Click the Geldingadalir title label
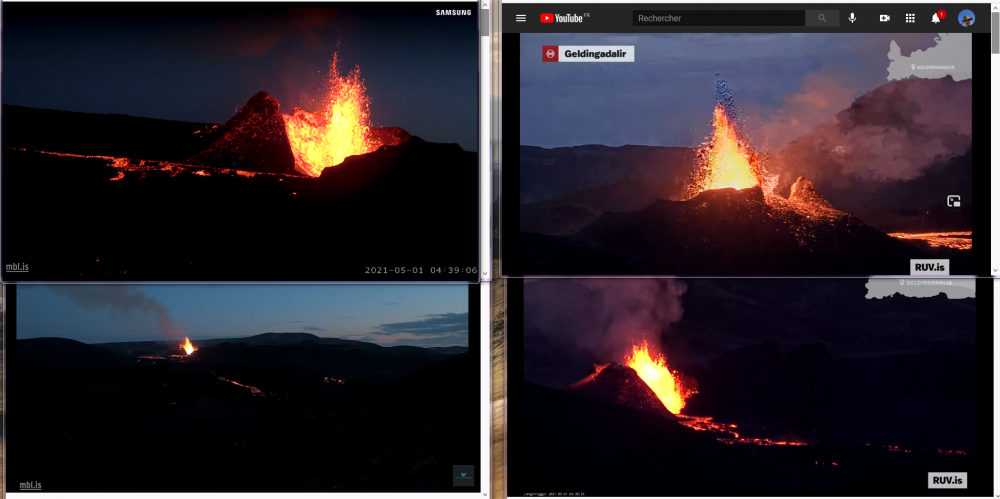Viewport: 1000px width, 499px height. click(596, 54)
